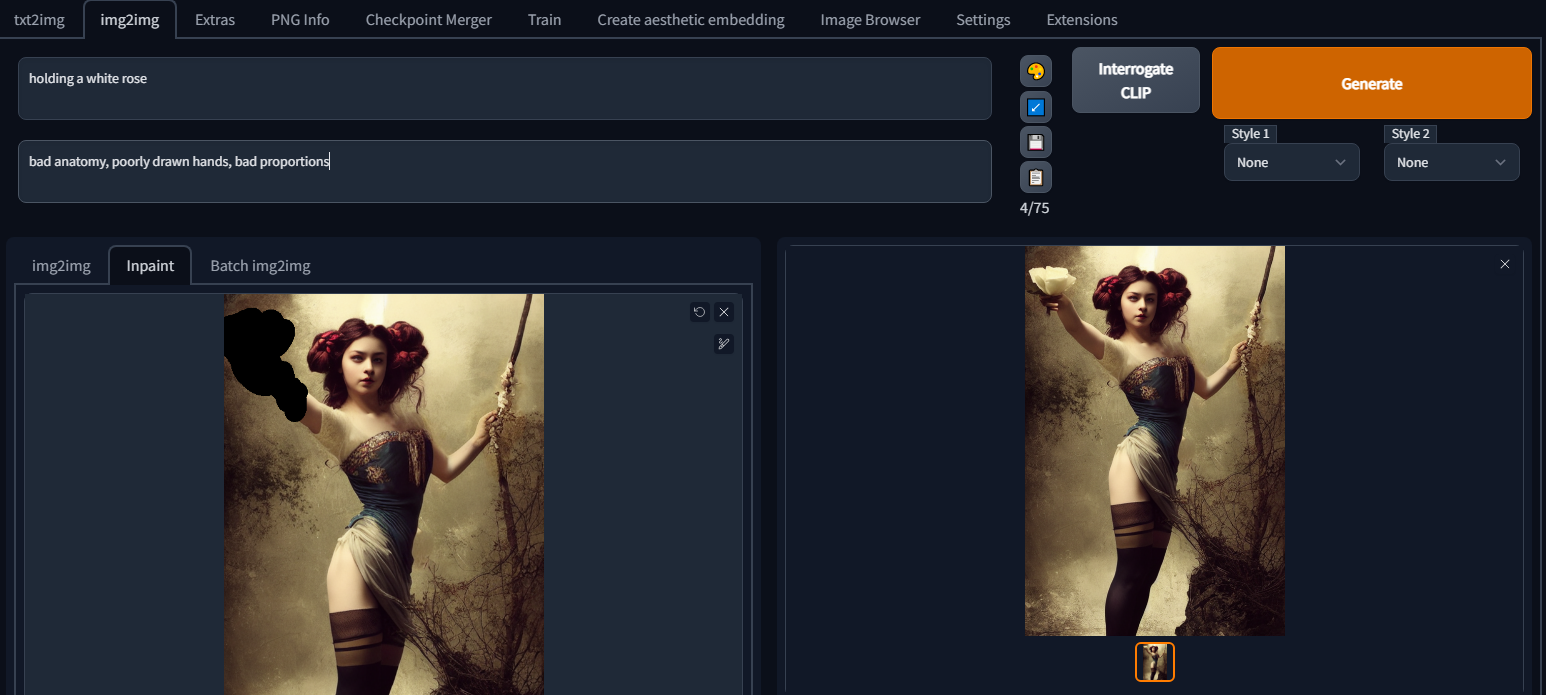Viewport: 1546px width, 695px height.
Task: Switch to the img2img sub-tab
Action: click(61, 266)
